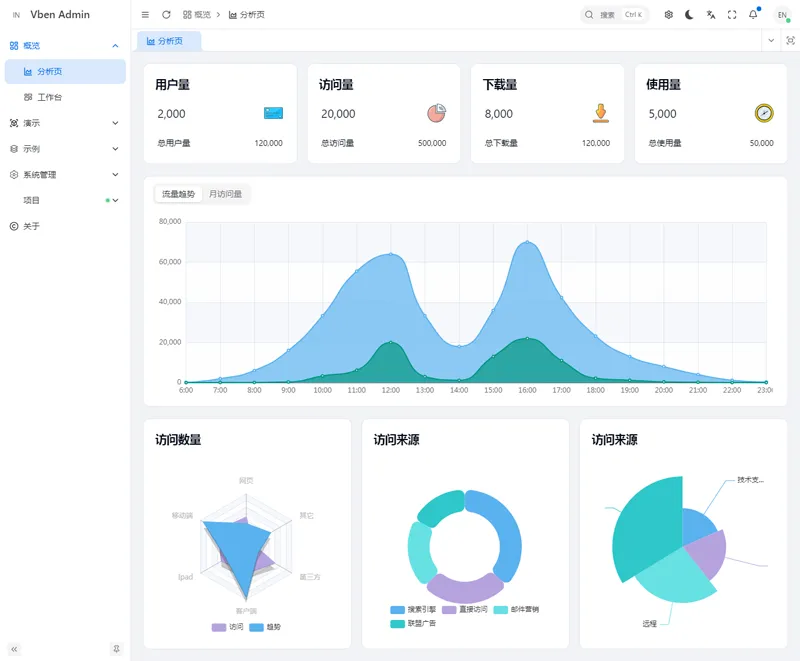Toggle dark mode with the moon icon
Image resolution: width=800 pixels, height=661 pixels.
pos(690,15)
